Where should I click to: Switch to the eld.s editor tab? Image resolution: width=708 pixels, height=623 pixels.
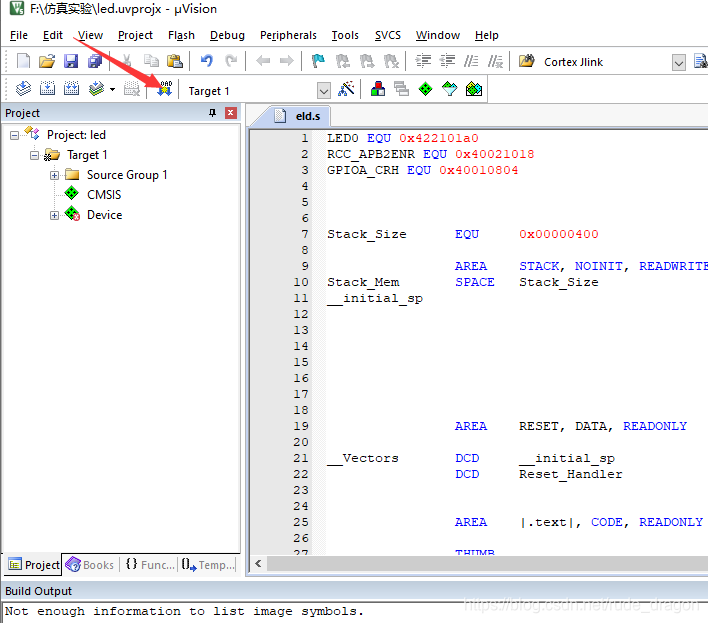tap(298, 116)
